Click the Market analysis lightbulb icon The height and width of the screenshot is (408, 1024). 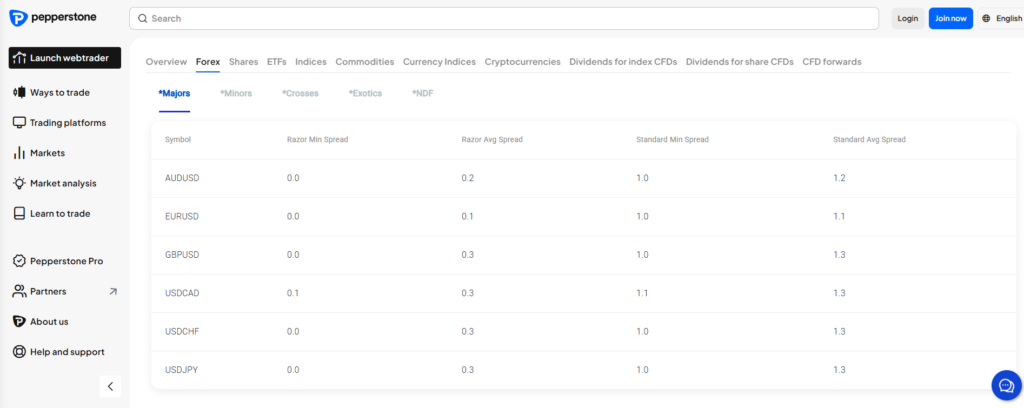[19, 183]
